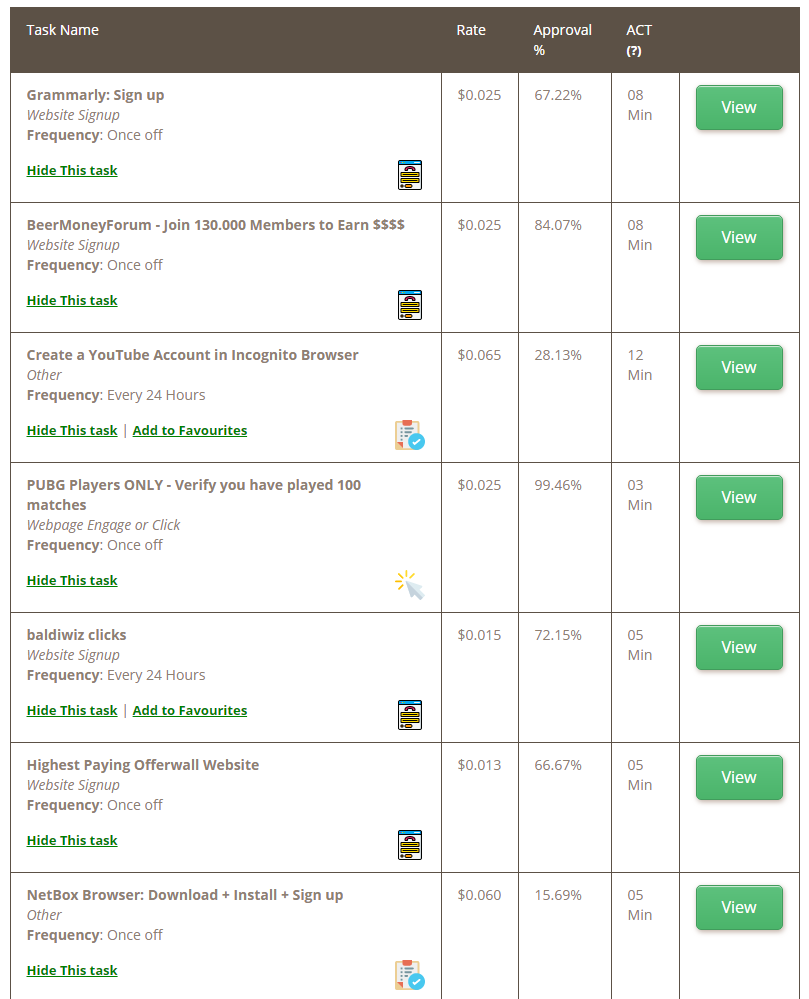Click the cursor click icon in PUBG row

410,586
